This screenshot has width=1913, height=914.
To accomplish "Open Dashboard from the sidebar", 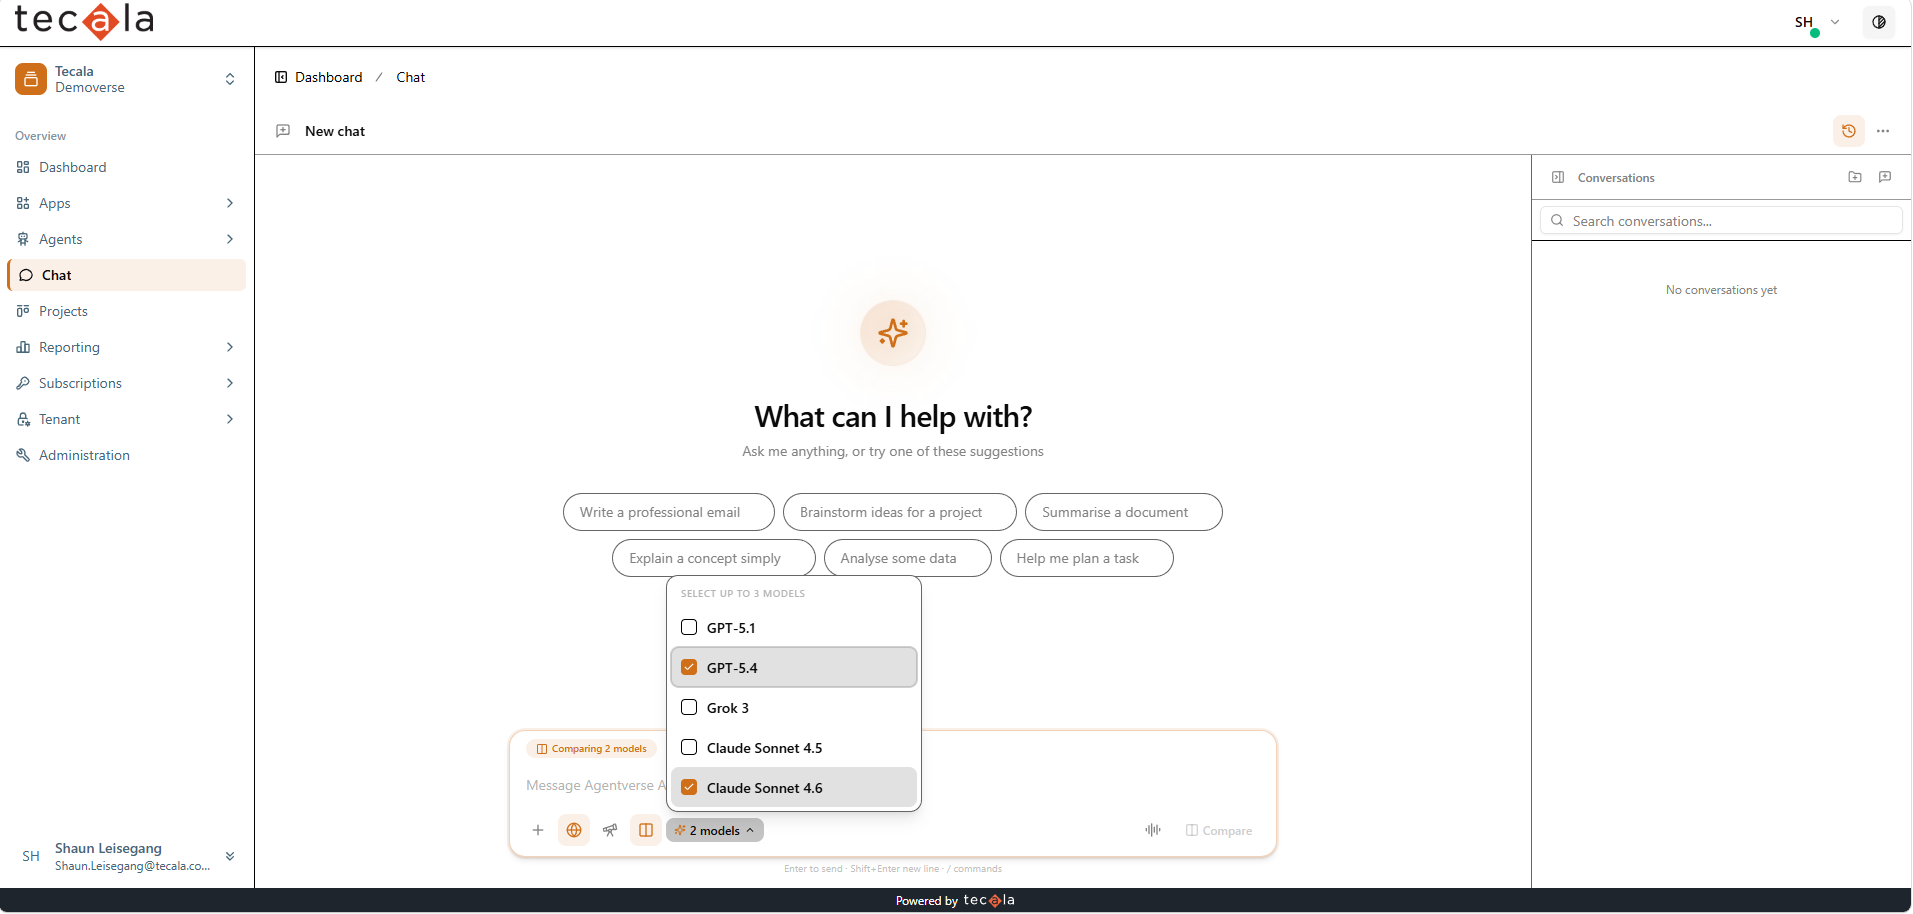I will [x=127, y=167].
